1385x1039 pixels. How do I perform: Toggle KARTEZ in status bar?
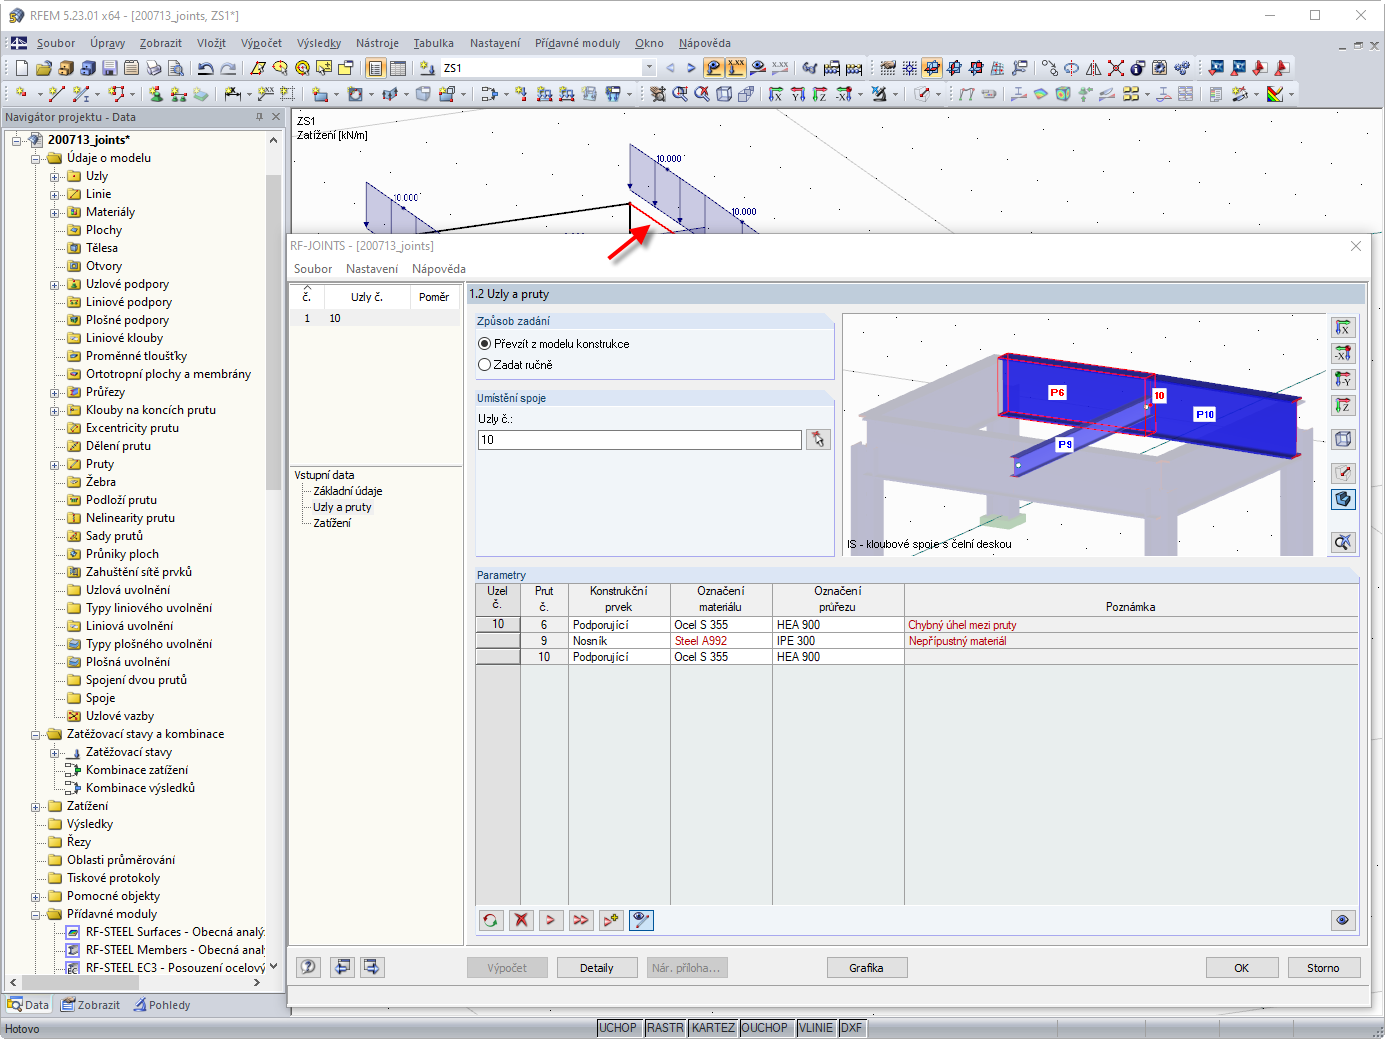coord(713,1028)
